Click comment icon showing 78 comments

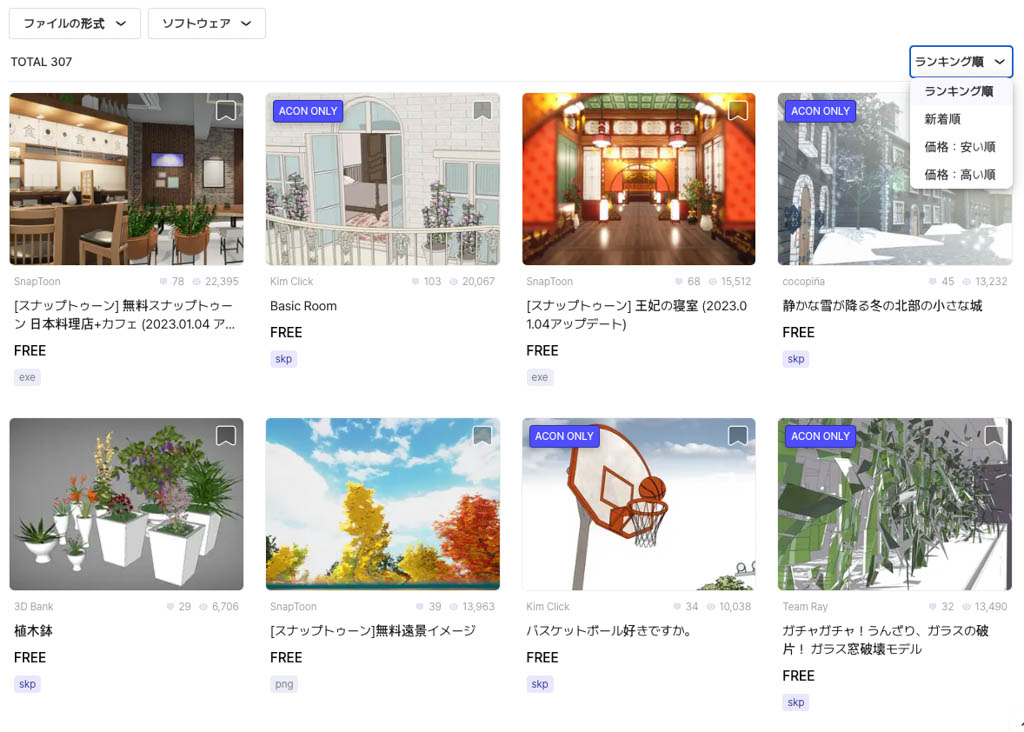pyautogui.click(x=163, y=281)
